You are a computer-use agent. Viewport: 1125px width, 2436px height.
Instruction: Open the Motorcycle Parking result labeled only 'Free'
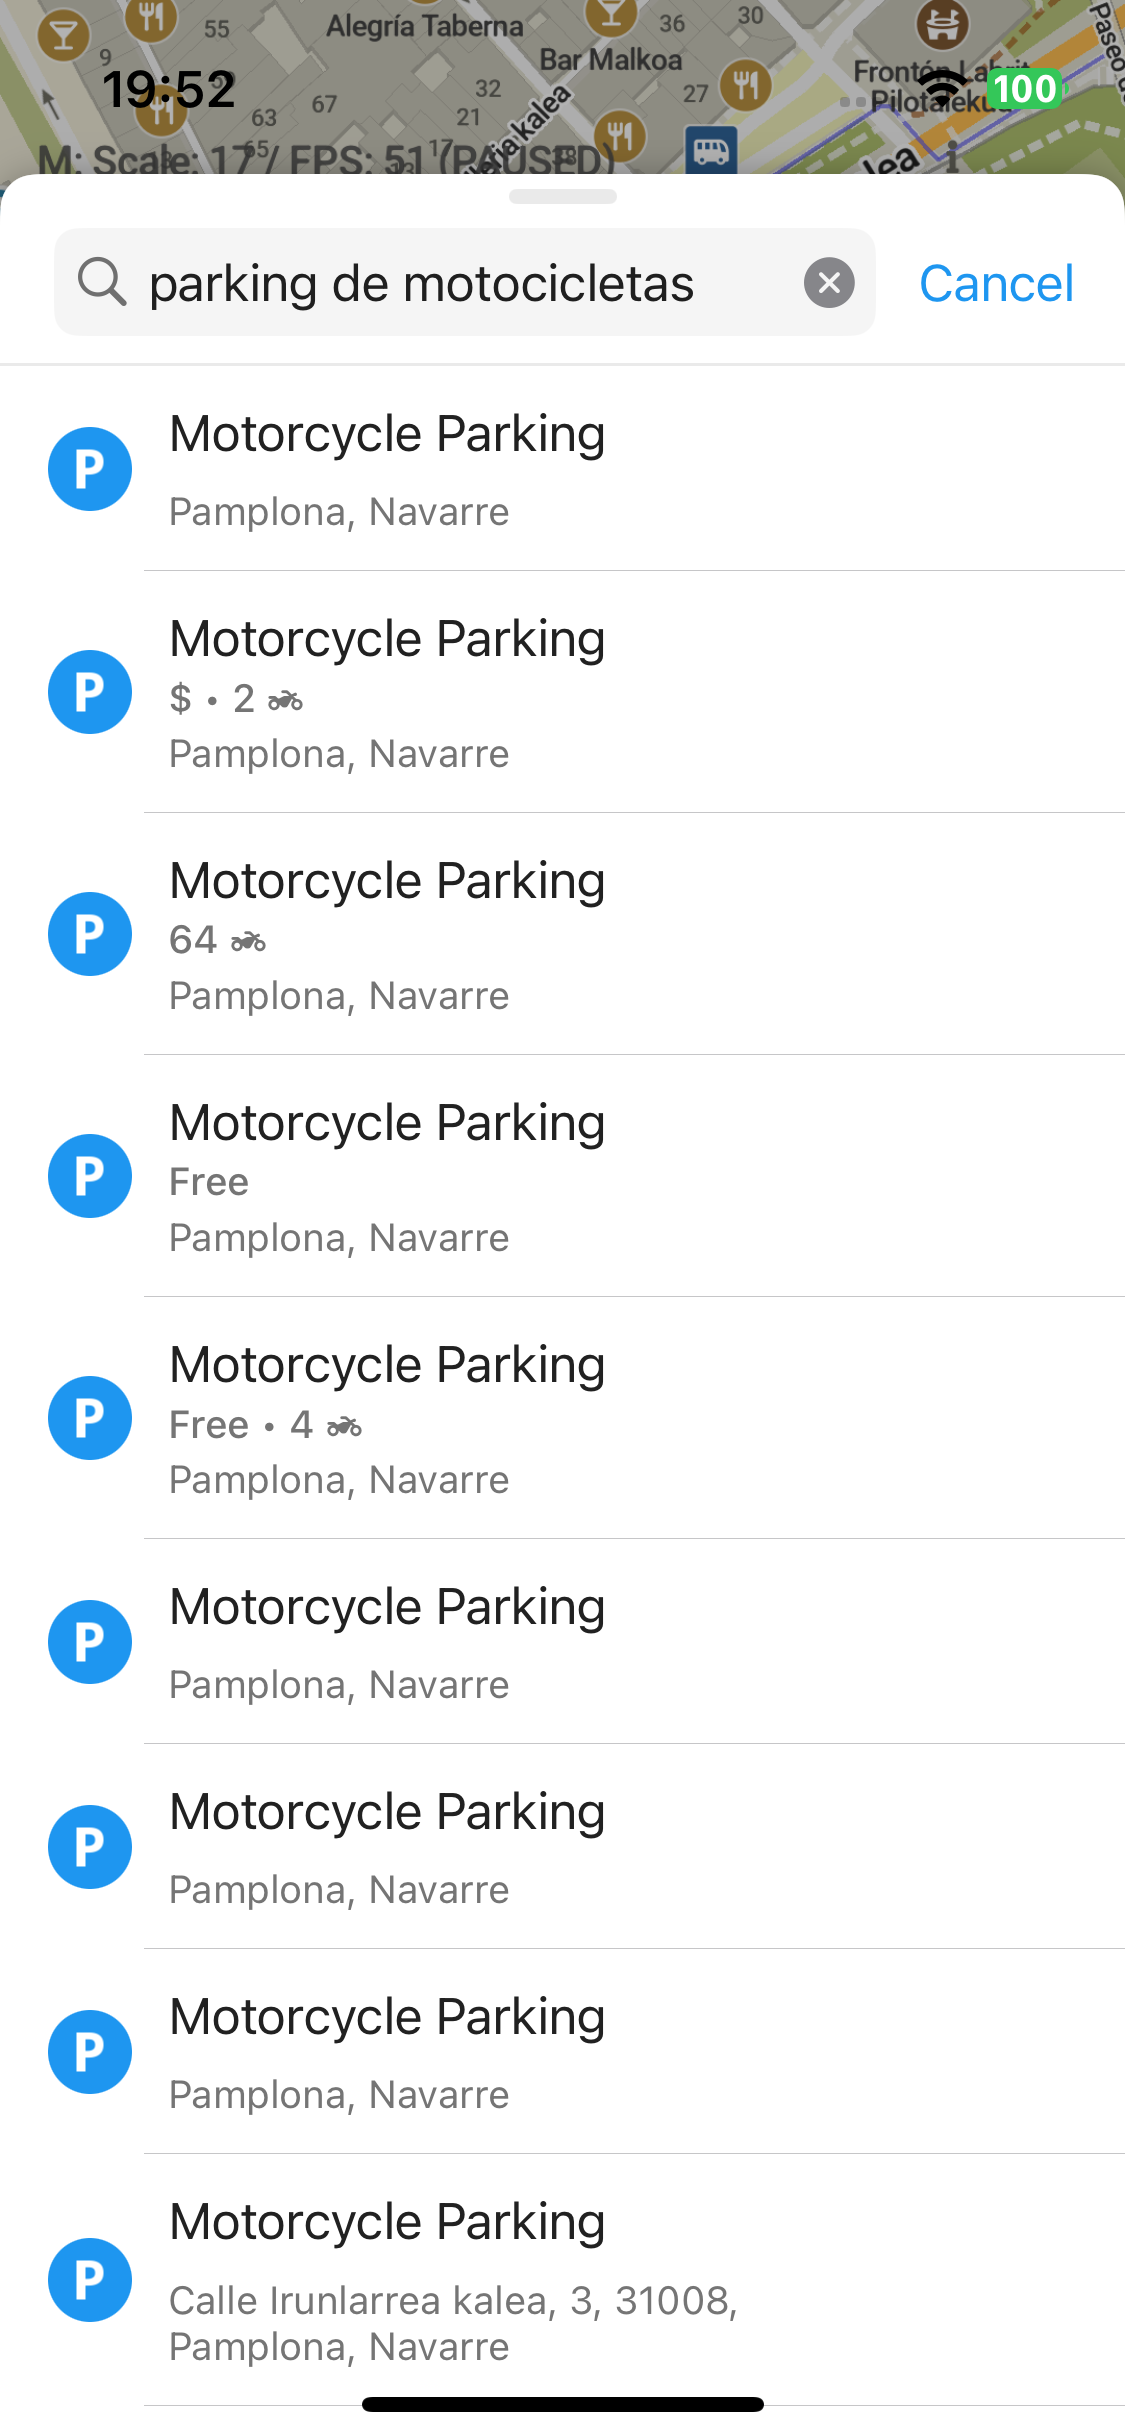point(600,1177)
